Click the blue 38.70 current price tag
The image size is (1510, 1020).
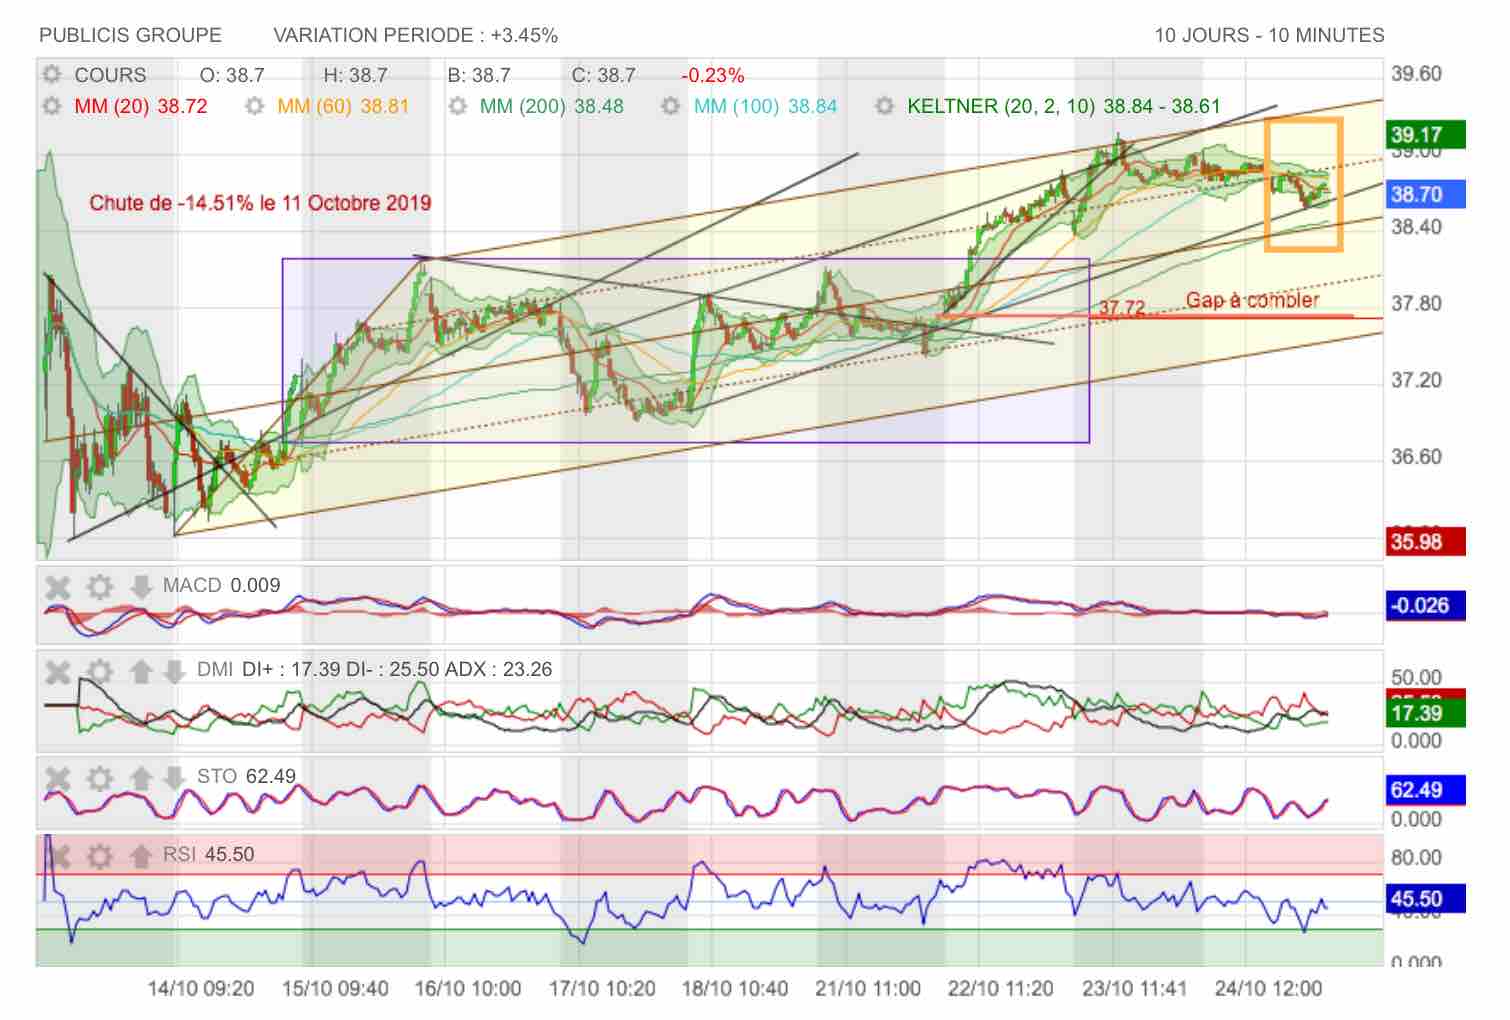coord(1425,194)
